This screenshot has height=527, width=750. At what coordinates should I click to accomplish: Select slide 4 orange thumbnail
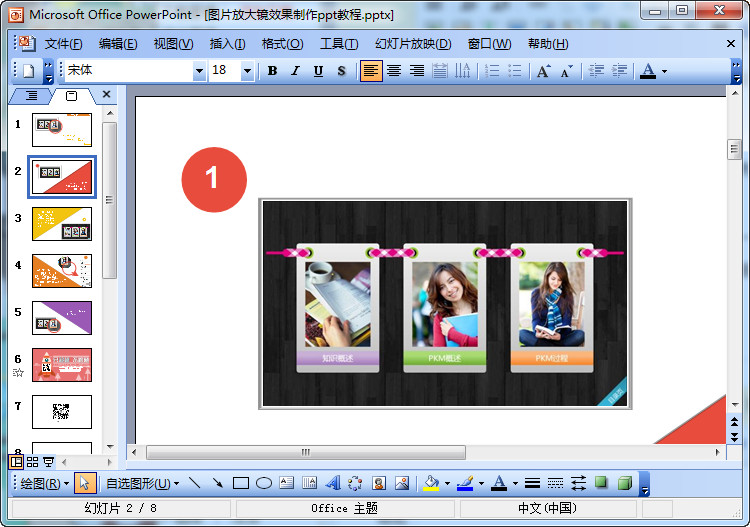(62, 271)
